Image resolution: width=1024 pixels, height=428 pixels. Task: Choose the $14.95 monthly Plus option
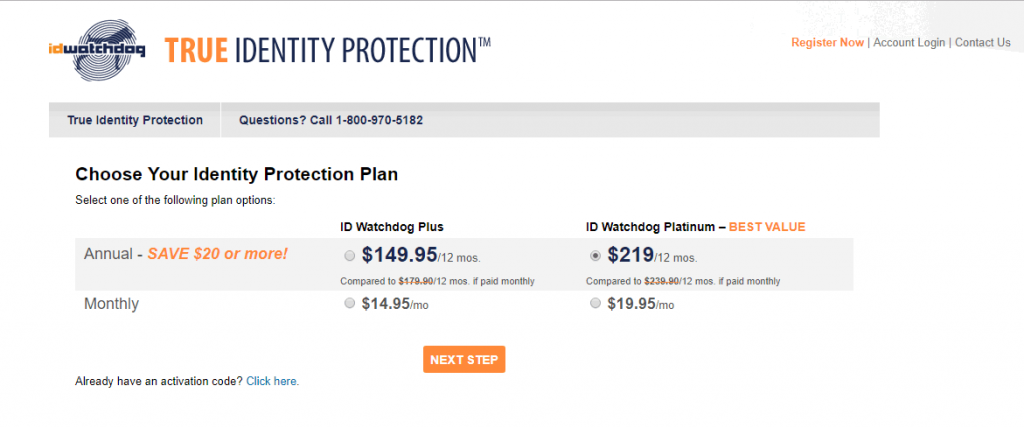tap(349, 303)
